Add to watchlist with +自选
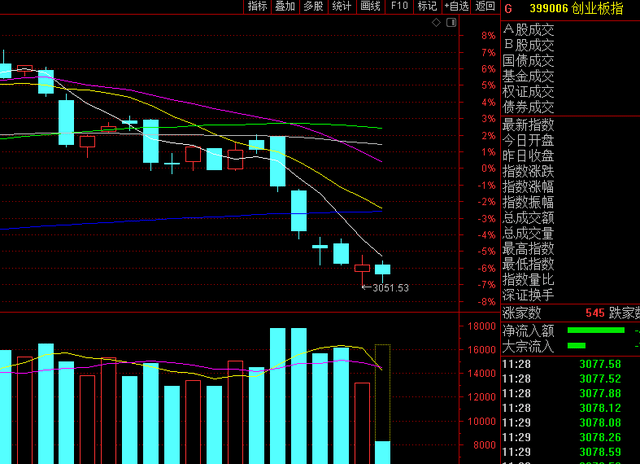Image resolution: width=640 pixels, height=464 pixels. 456,7
